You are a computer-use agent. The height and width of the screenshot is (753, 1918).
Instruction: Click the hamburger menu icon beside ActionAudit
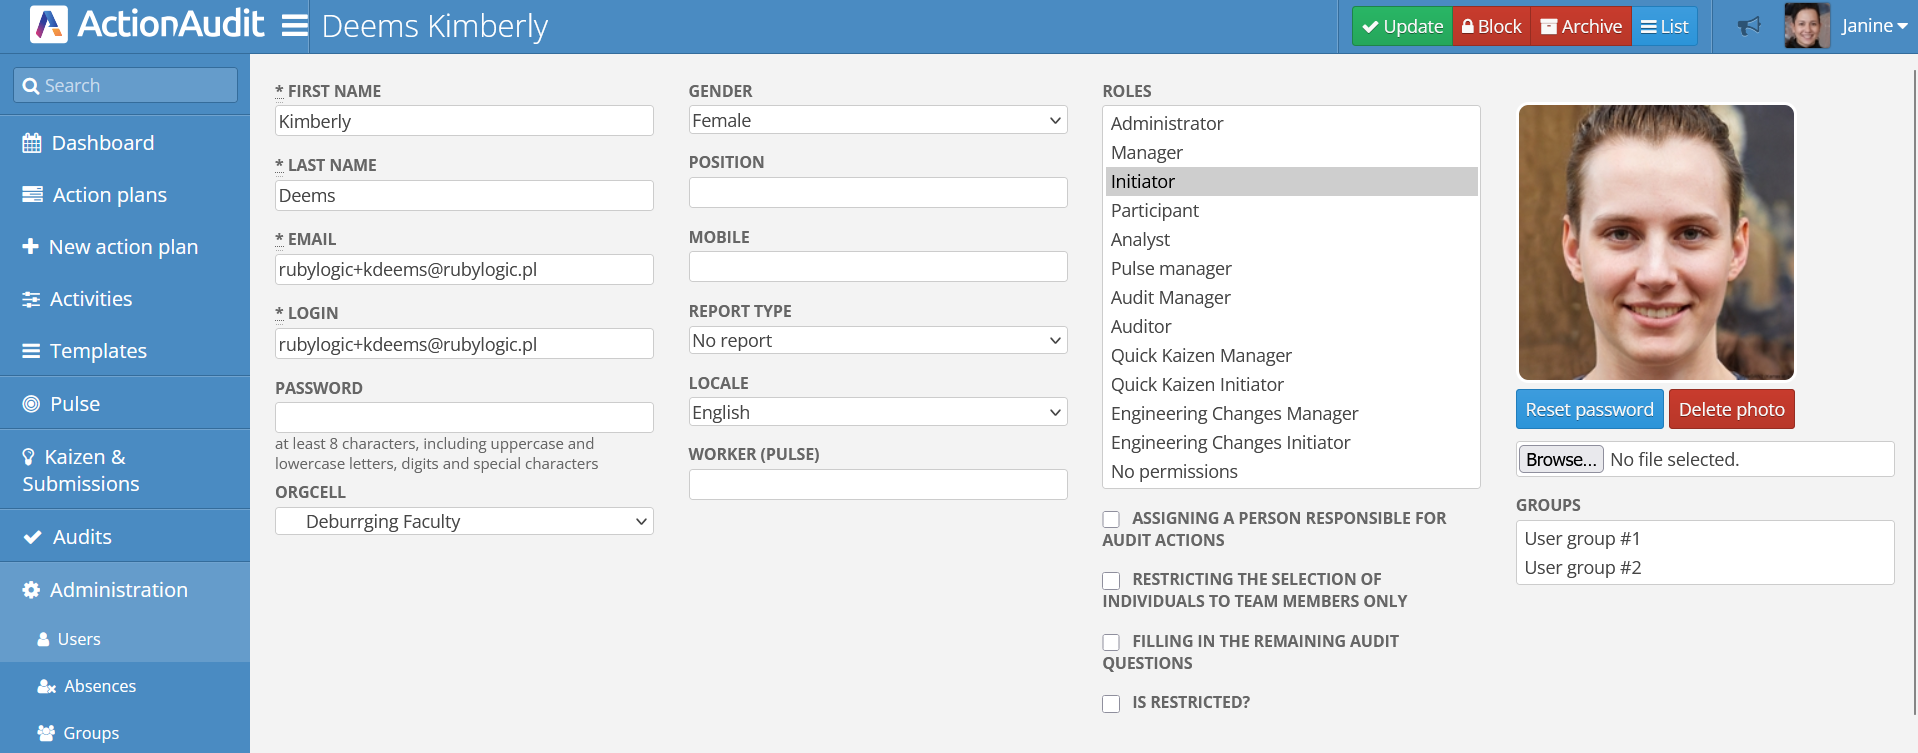click(x=294, y=25)
